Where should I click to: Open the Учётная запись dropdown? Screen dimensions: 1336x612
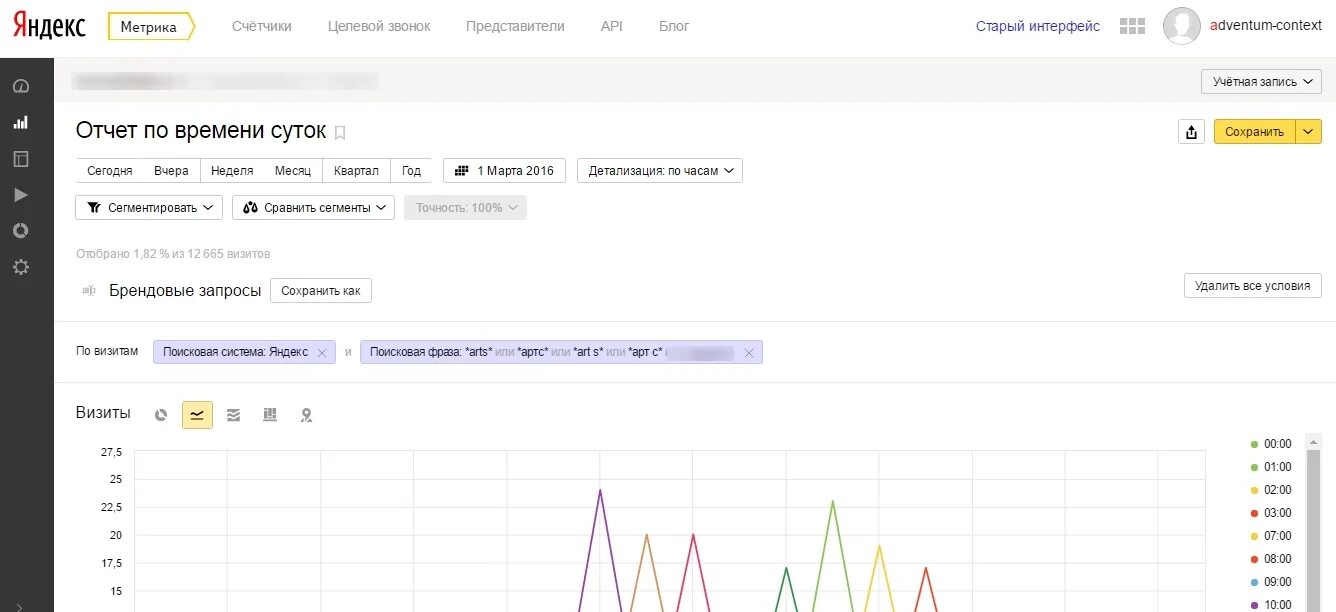[1261, 82]
